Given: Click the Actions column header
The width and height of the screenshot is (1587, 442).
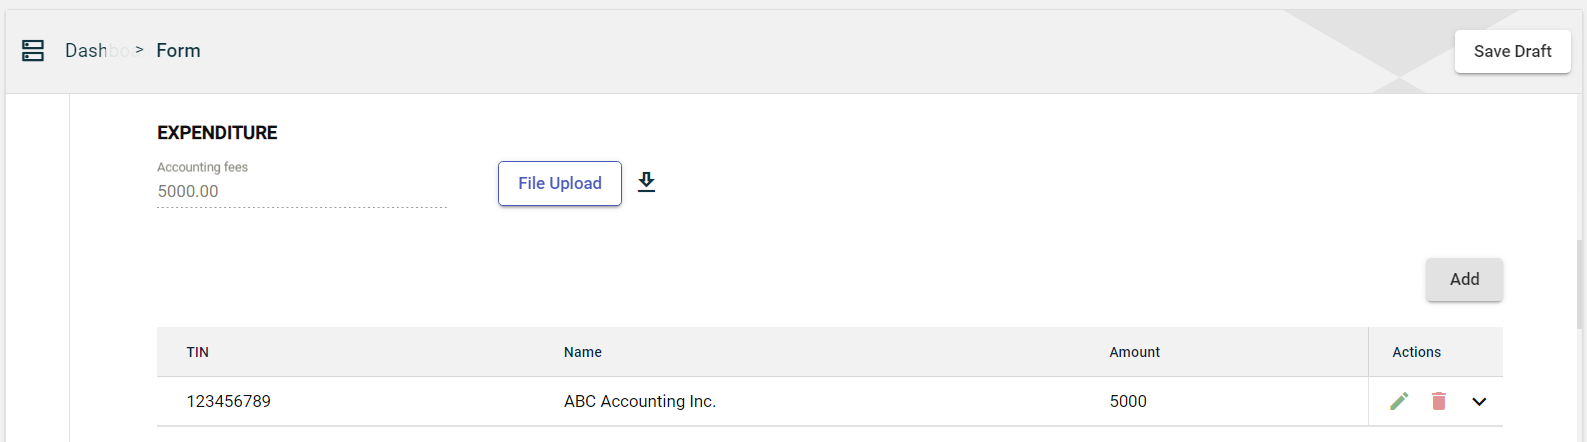Looking at the screenshot, I should pos(1416,352).
